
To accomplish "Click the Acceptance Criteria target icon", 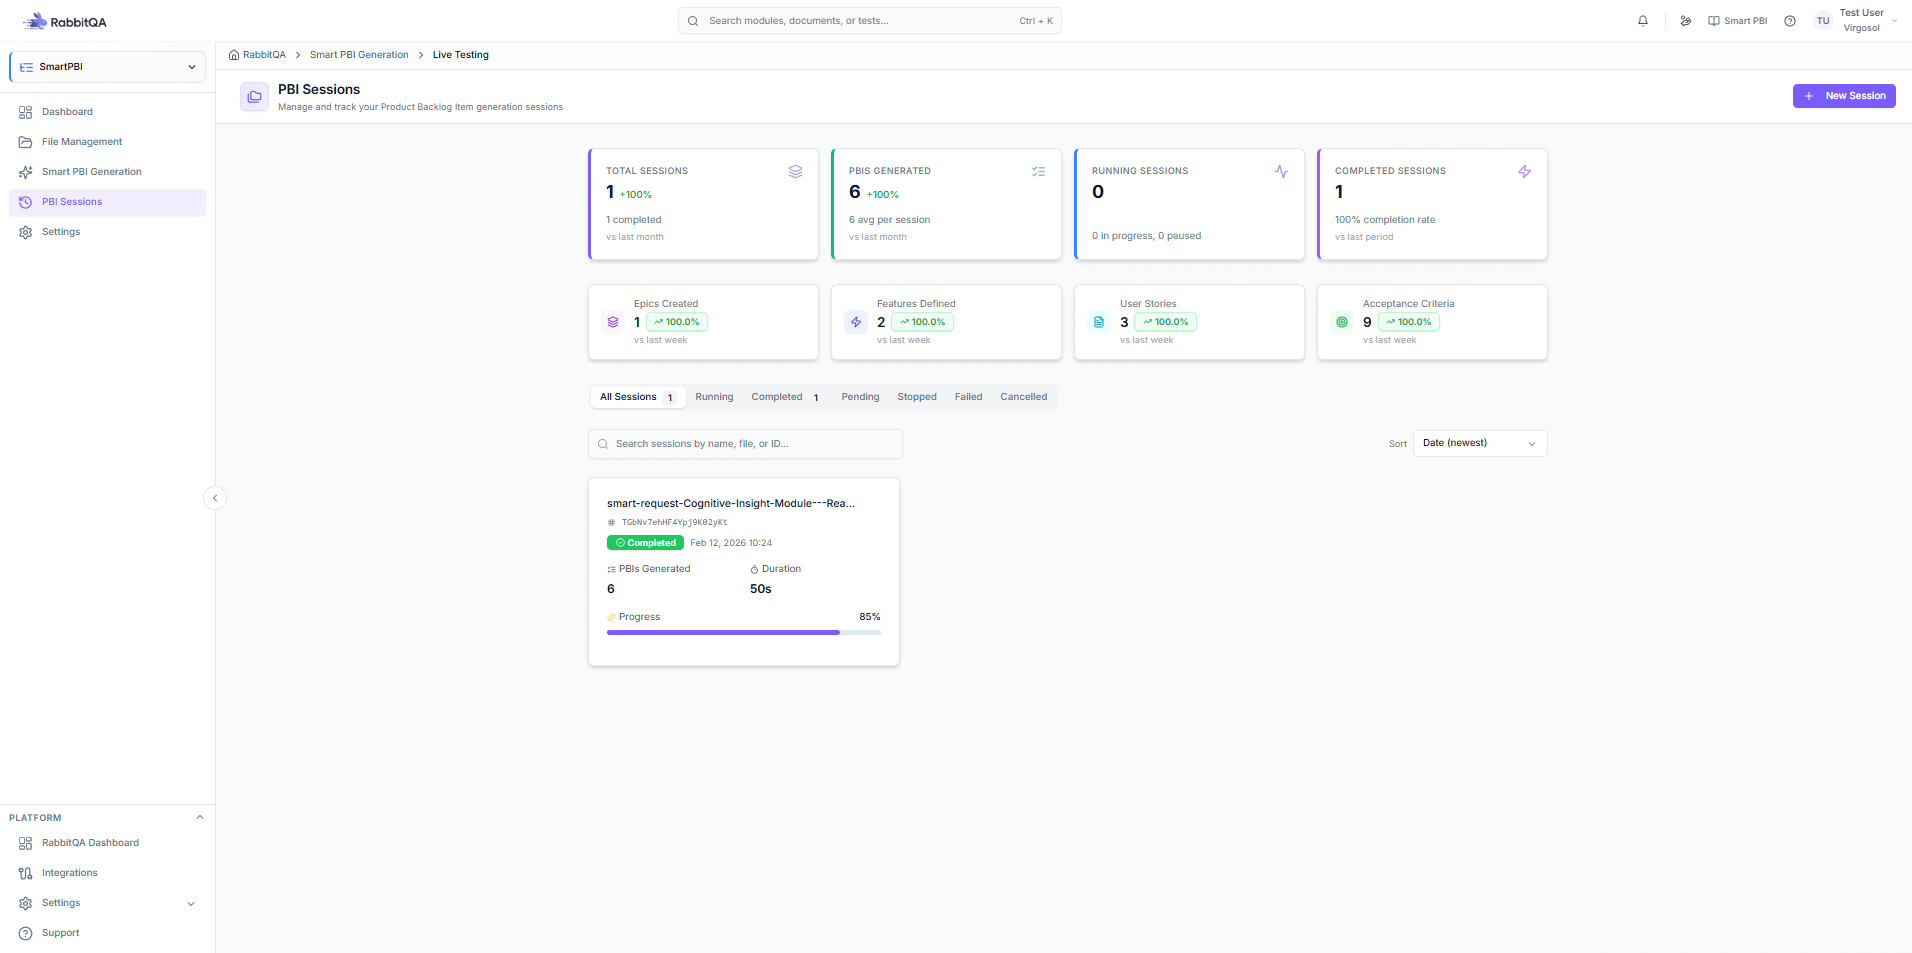I will pos(1342,322).
